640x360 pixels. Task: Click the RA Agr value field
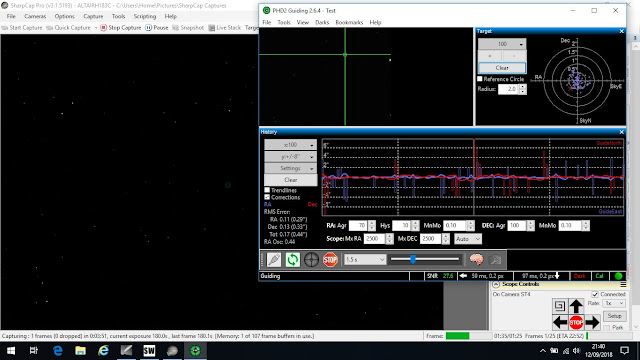(359, 225)
